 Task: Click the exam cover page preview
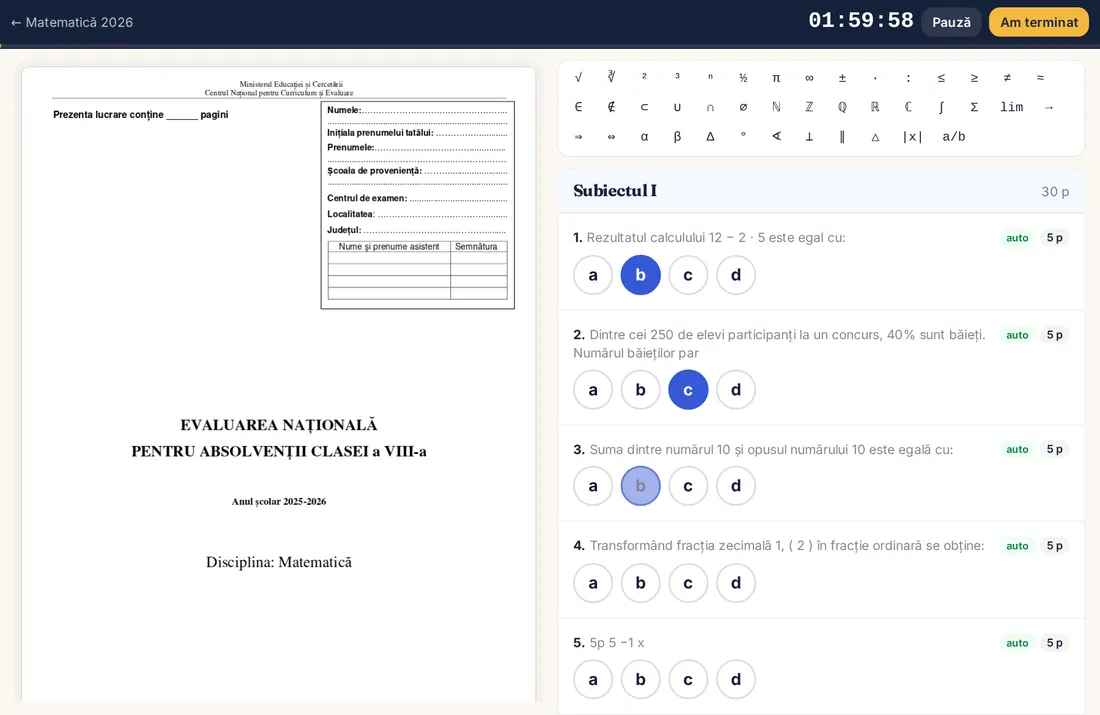tap(279, 385)
